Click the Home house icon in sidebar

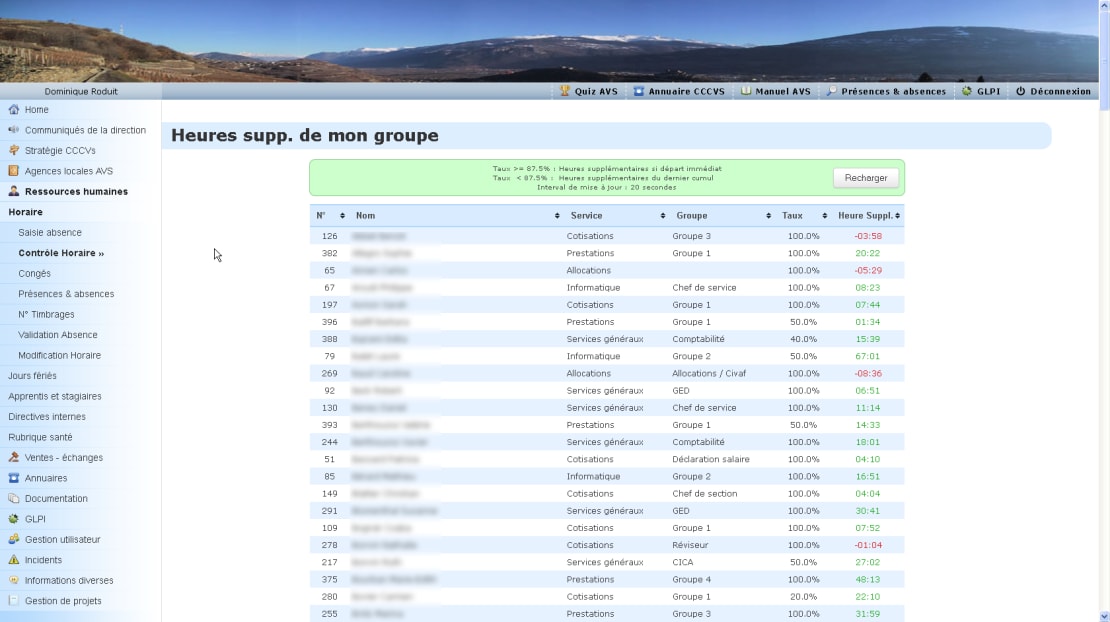(13, 110)
